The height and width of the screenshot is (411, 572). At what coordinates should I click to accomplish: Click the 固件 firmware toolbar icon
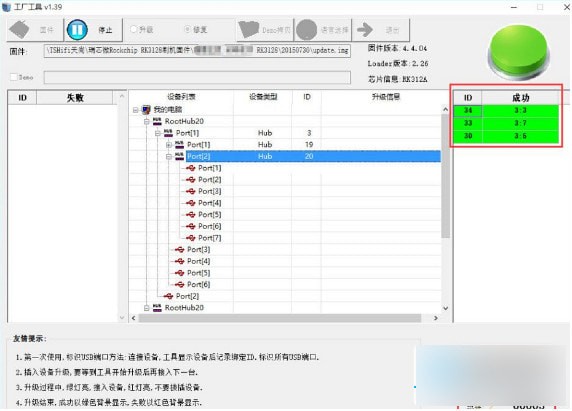[x=19, y=29]
